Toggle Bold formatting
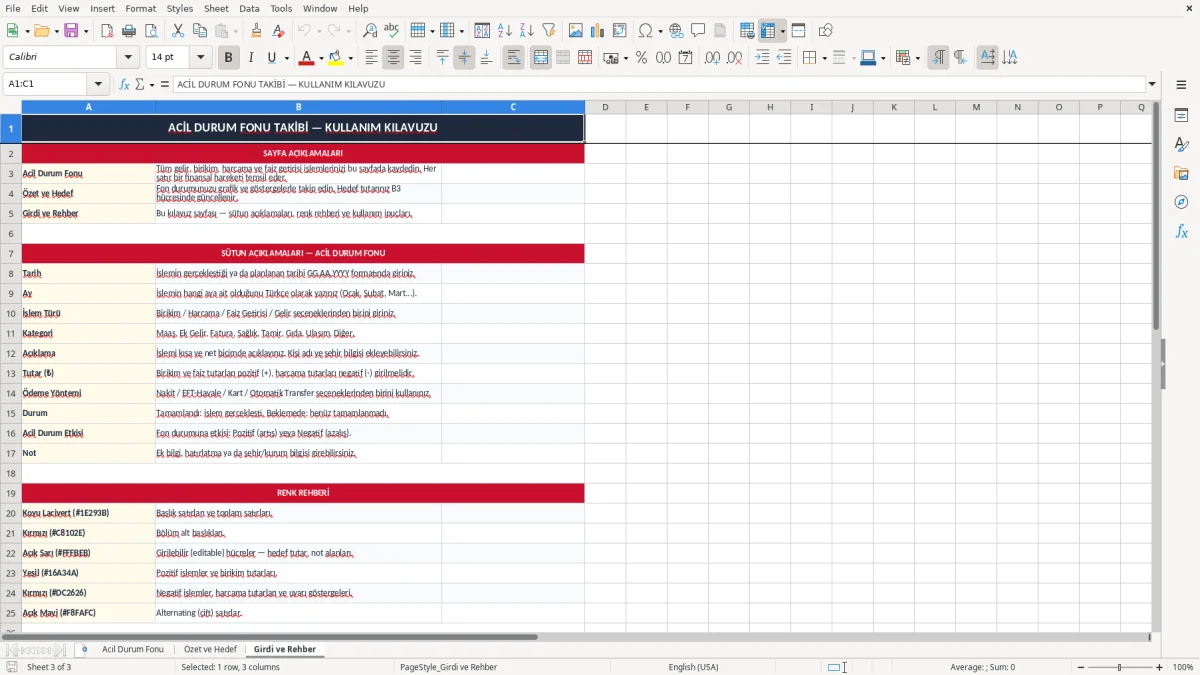Image resolution: width=1200 pixels, height=675 pixels. pos(229,58)
